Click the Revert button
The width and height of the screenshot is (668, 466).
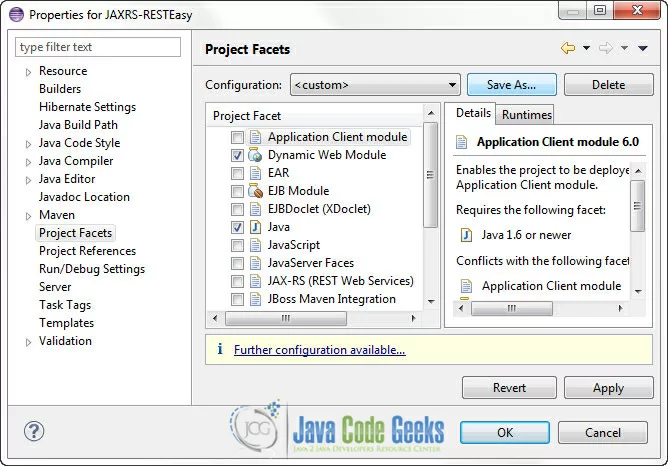[x=509, y=388]
